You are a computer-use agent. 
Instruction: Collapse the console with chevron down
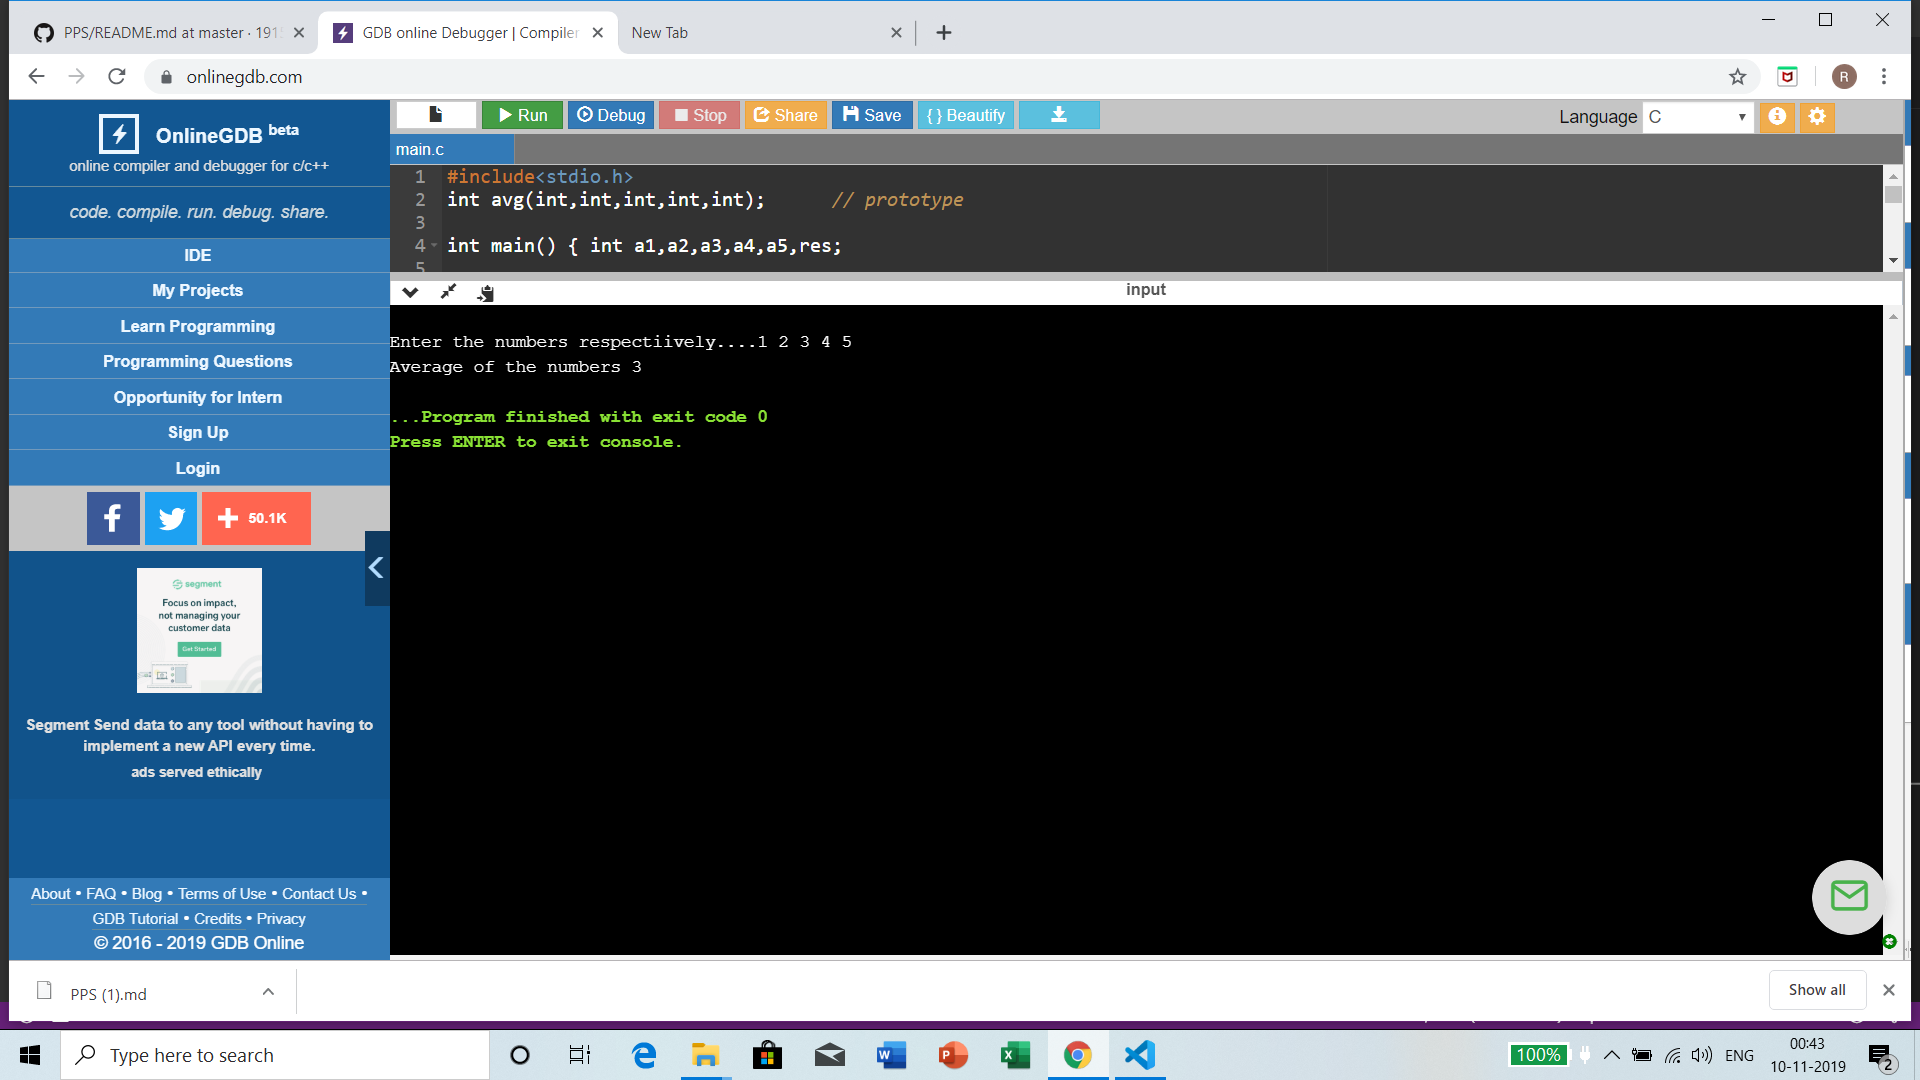tap(410, 292)
